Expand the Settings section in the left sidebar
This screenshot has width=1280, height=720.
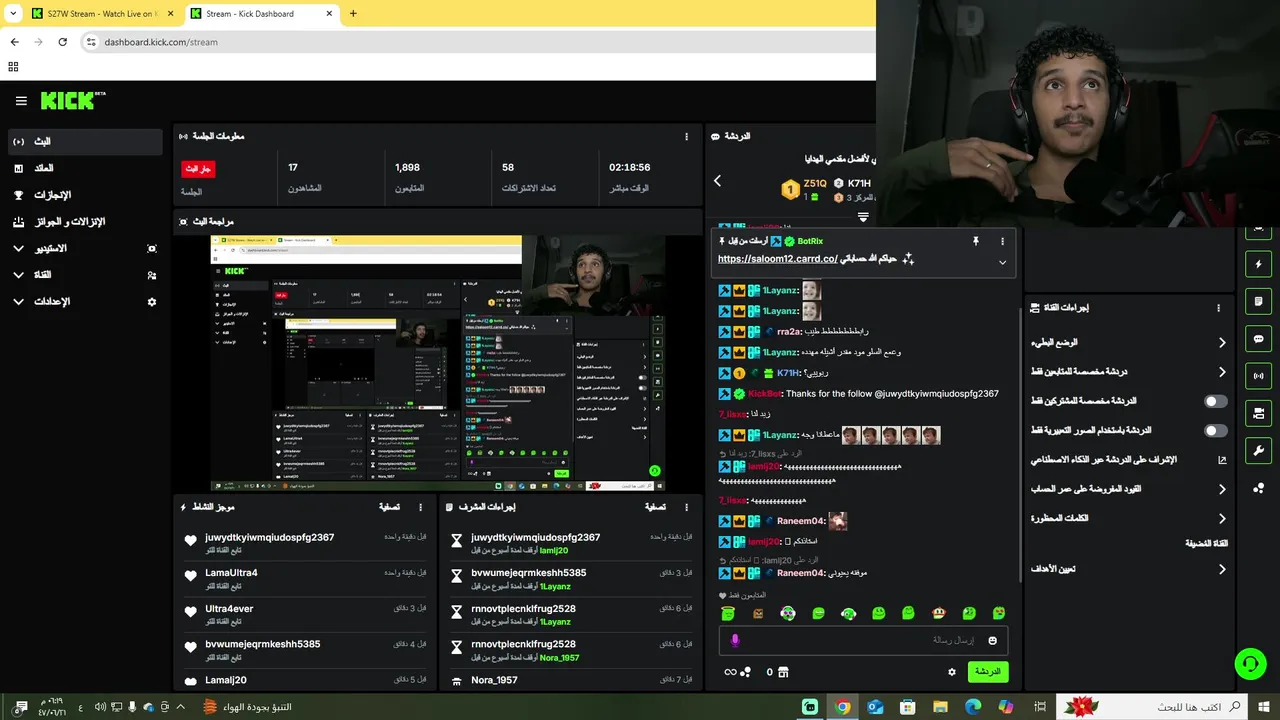(x=18, y=301)
